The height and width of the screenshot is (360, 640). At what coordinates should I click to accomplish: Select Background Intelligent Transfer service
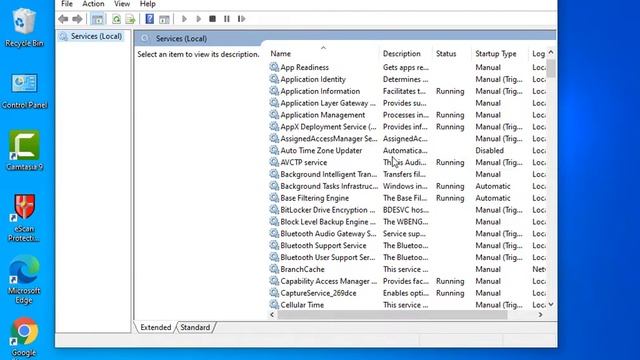coord(329,174)
